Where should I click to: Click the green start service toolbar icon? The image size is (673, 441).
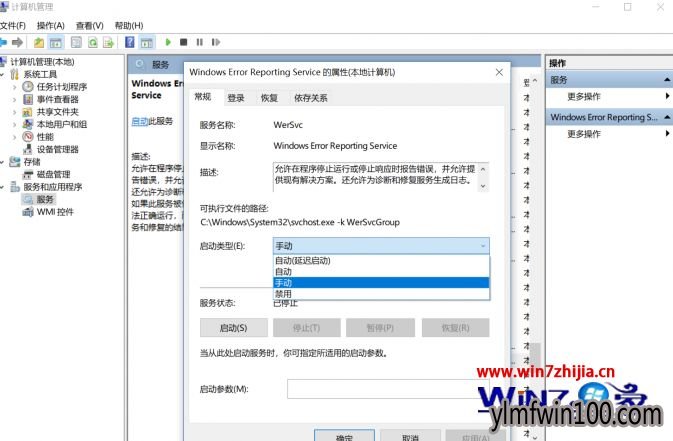pyautogui.click(x=168, y=42)
